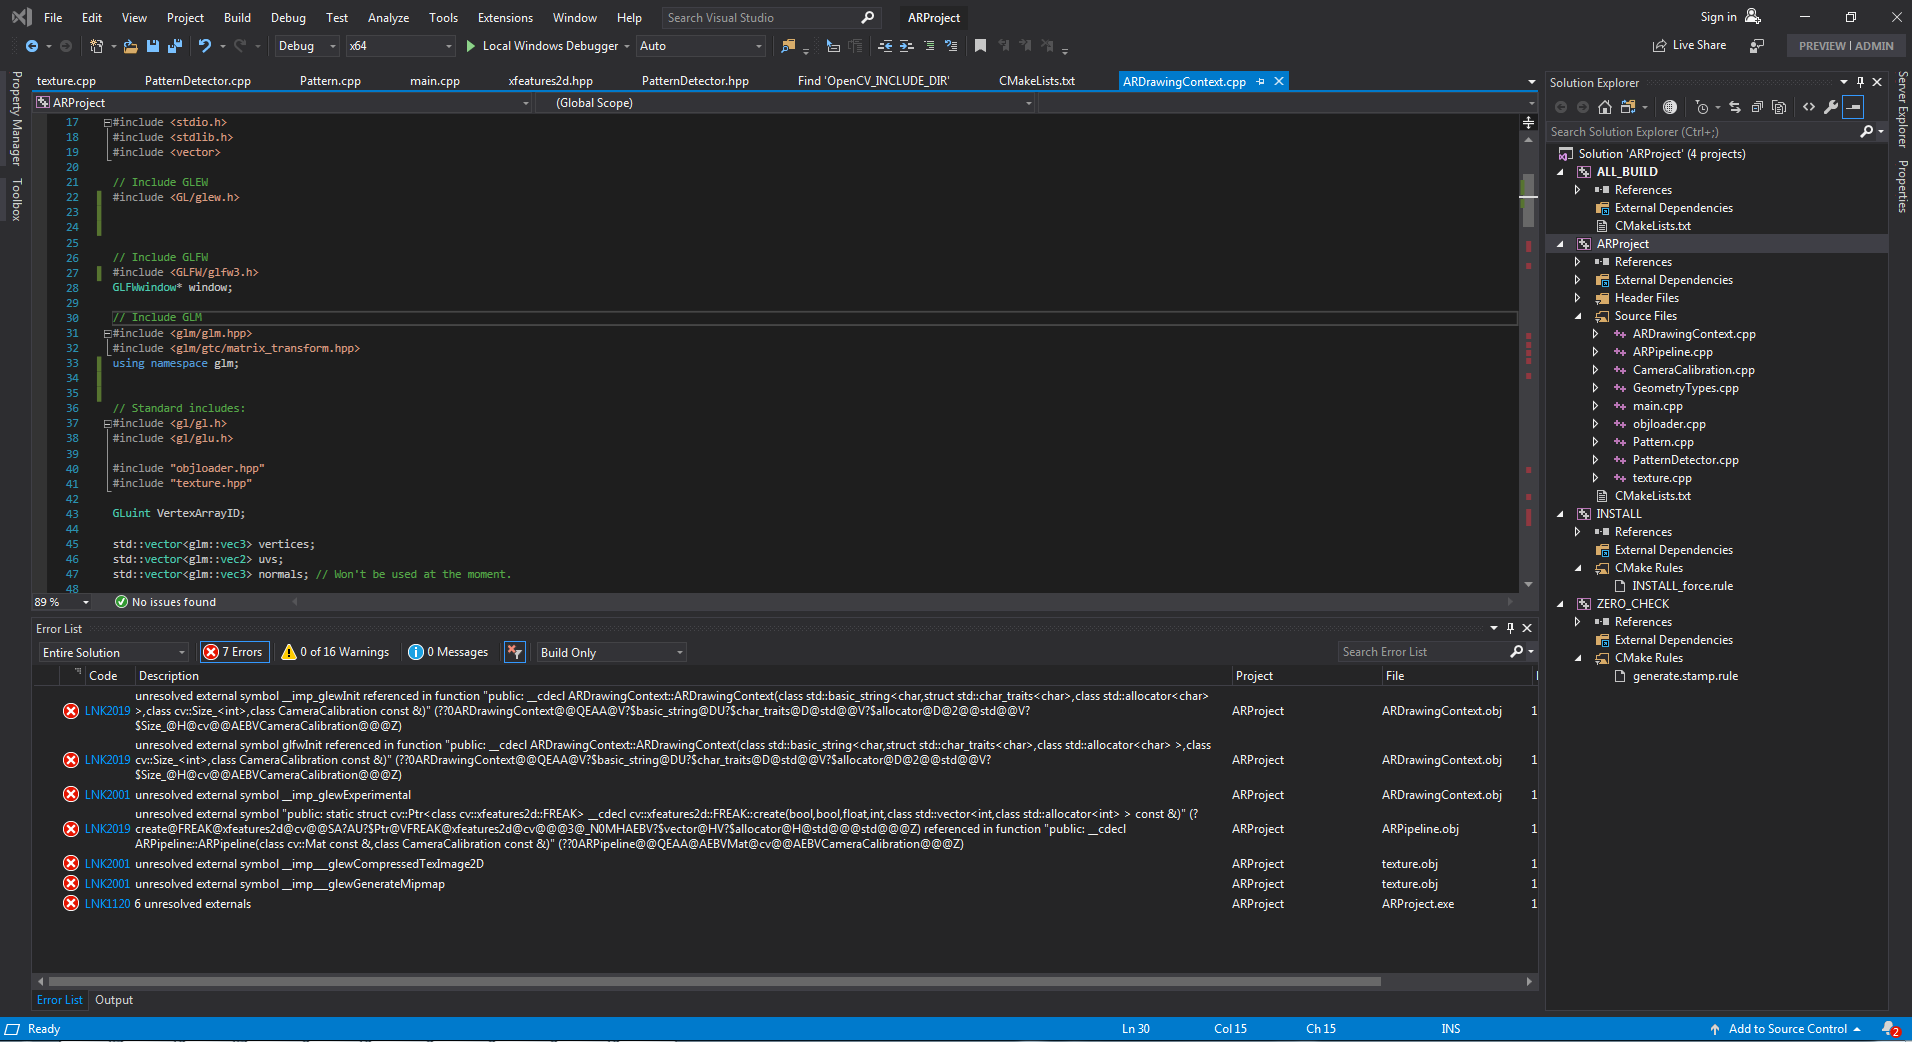Image resolution: width=1912 pixels, height=1042 pixels.
Task: Undo the last action with the toolbar arrow
Action: [x=205, y=46]
